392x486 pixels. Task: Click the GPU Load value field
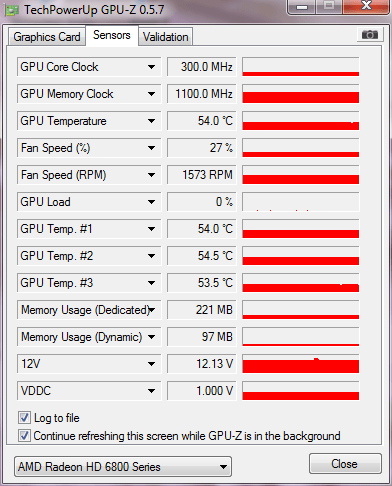pos(202,202)
